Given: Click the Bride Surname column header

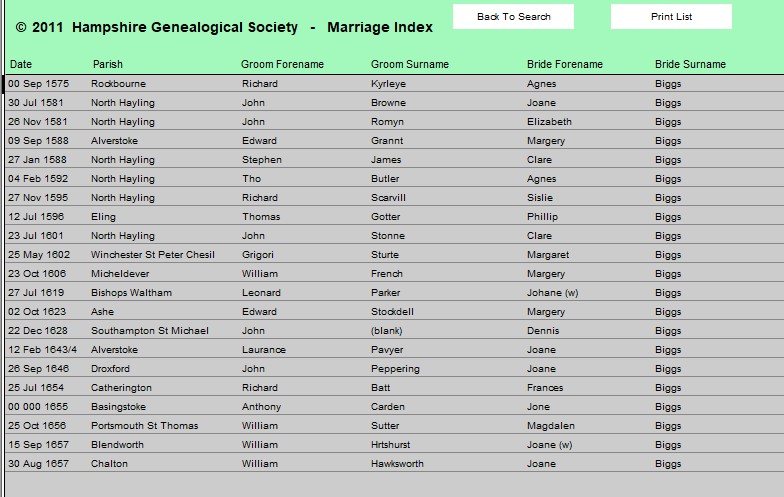Looking at the screenshot, I should [x=690, y=65].
